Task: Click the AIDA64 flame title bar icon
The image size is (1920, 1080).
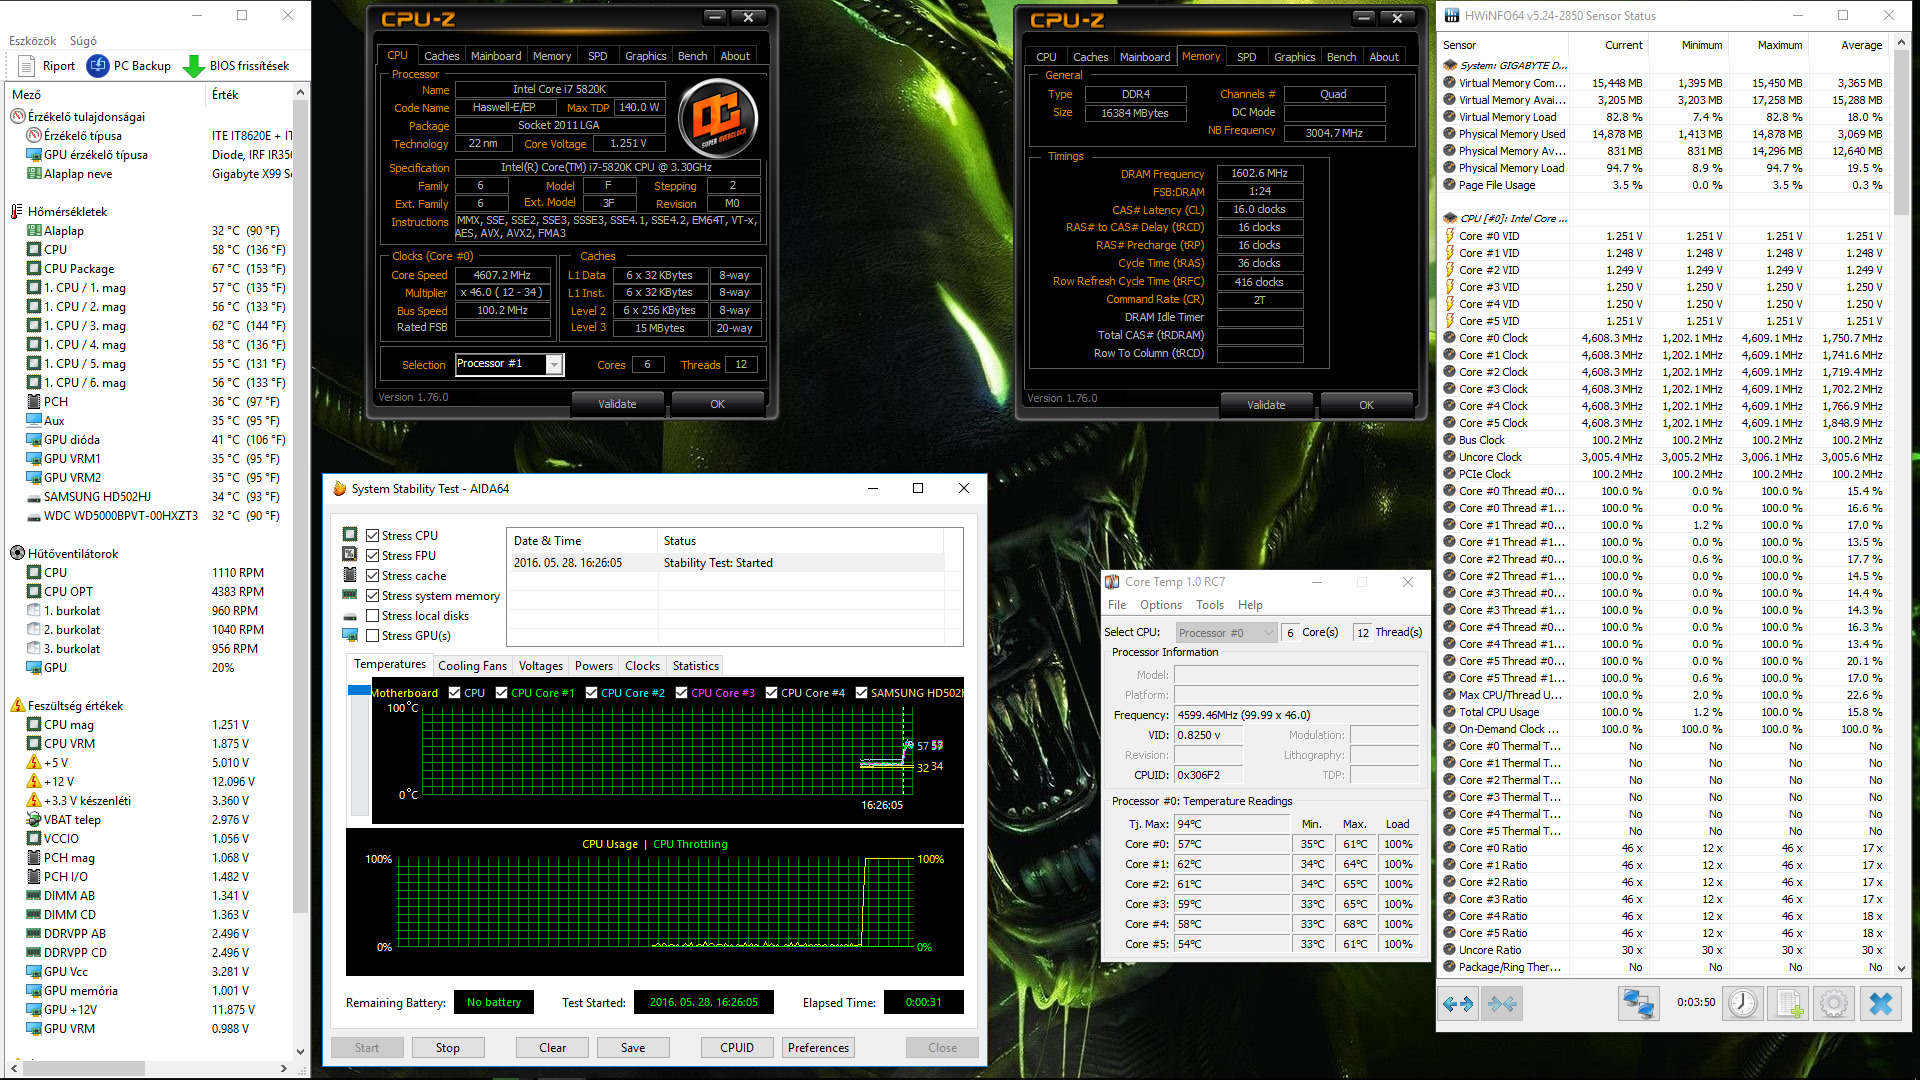Action: pos(339,488)
